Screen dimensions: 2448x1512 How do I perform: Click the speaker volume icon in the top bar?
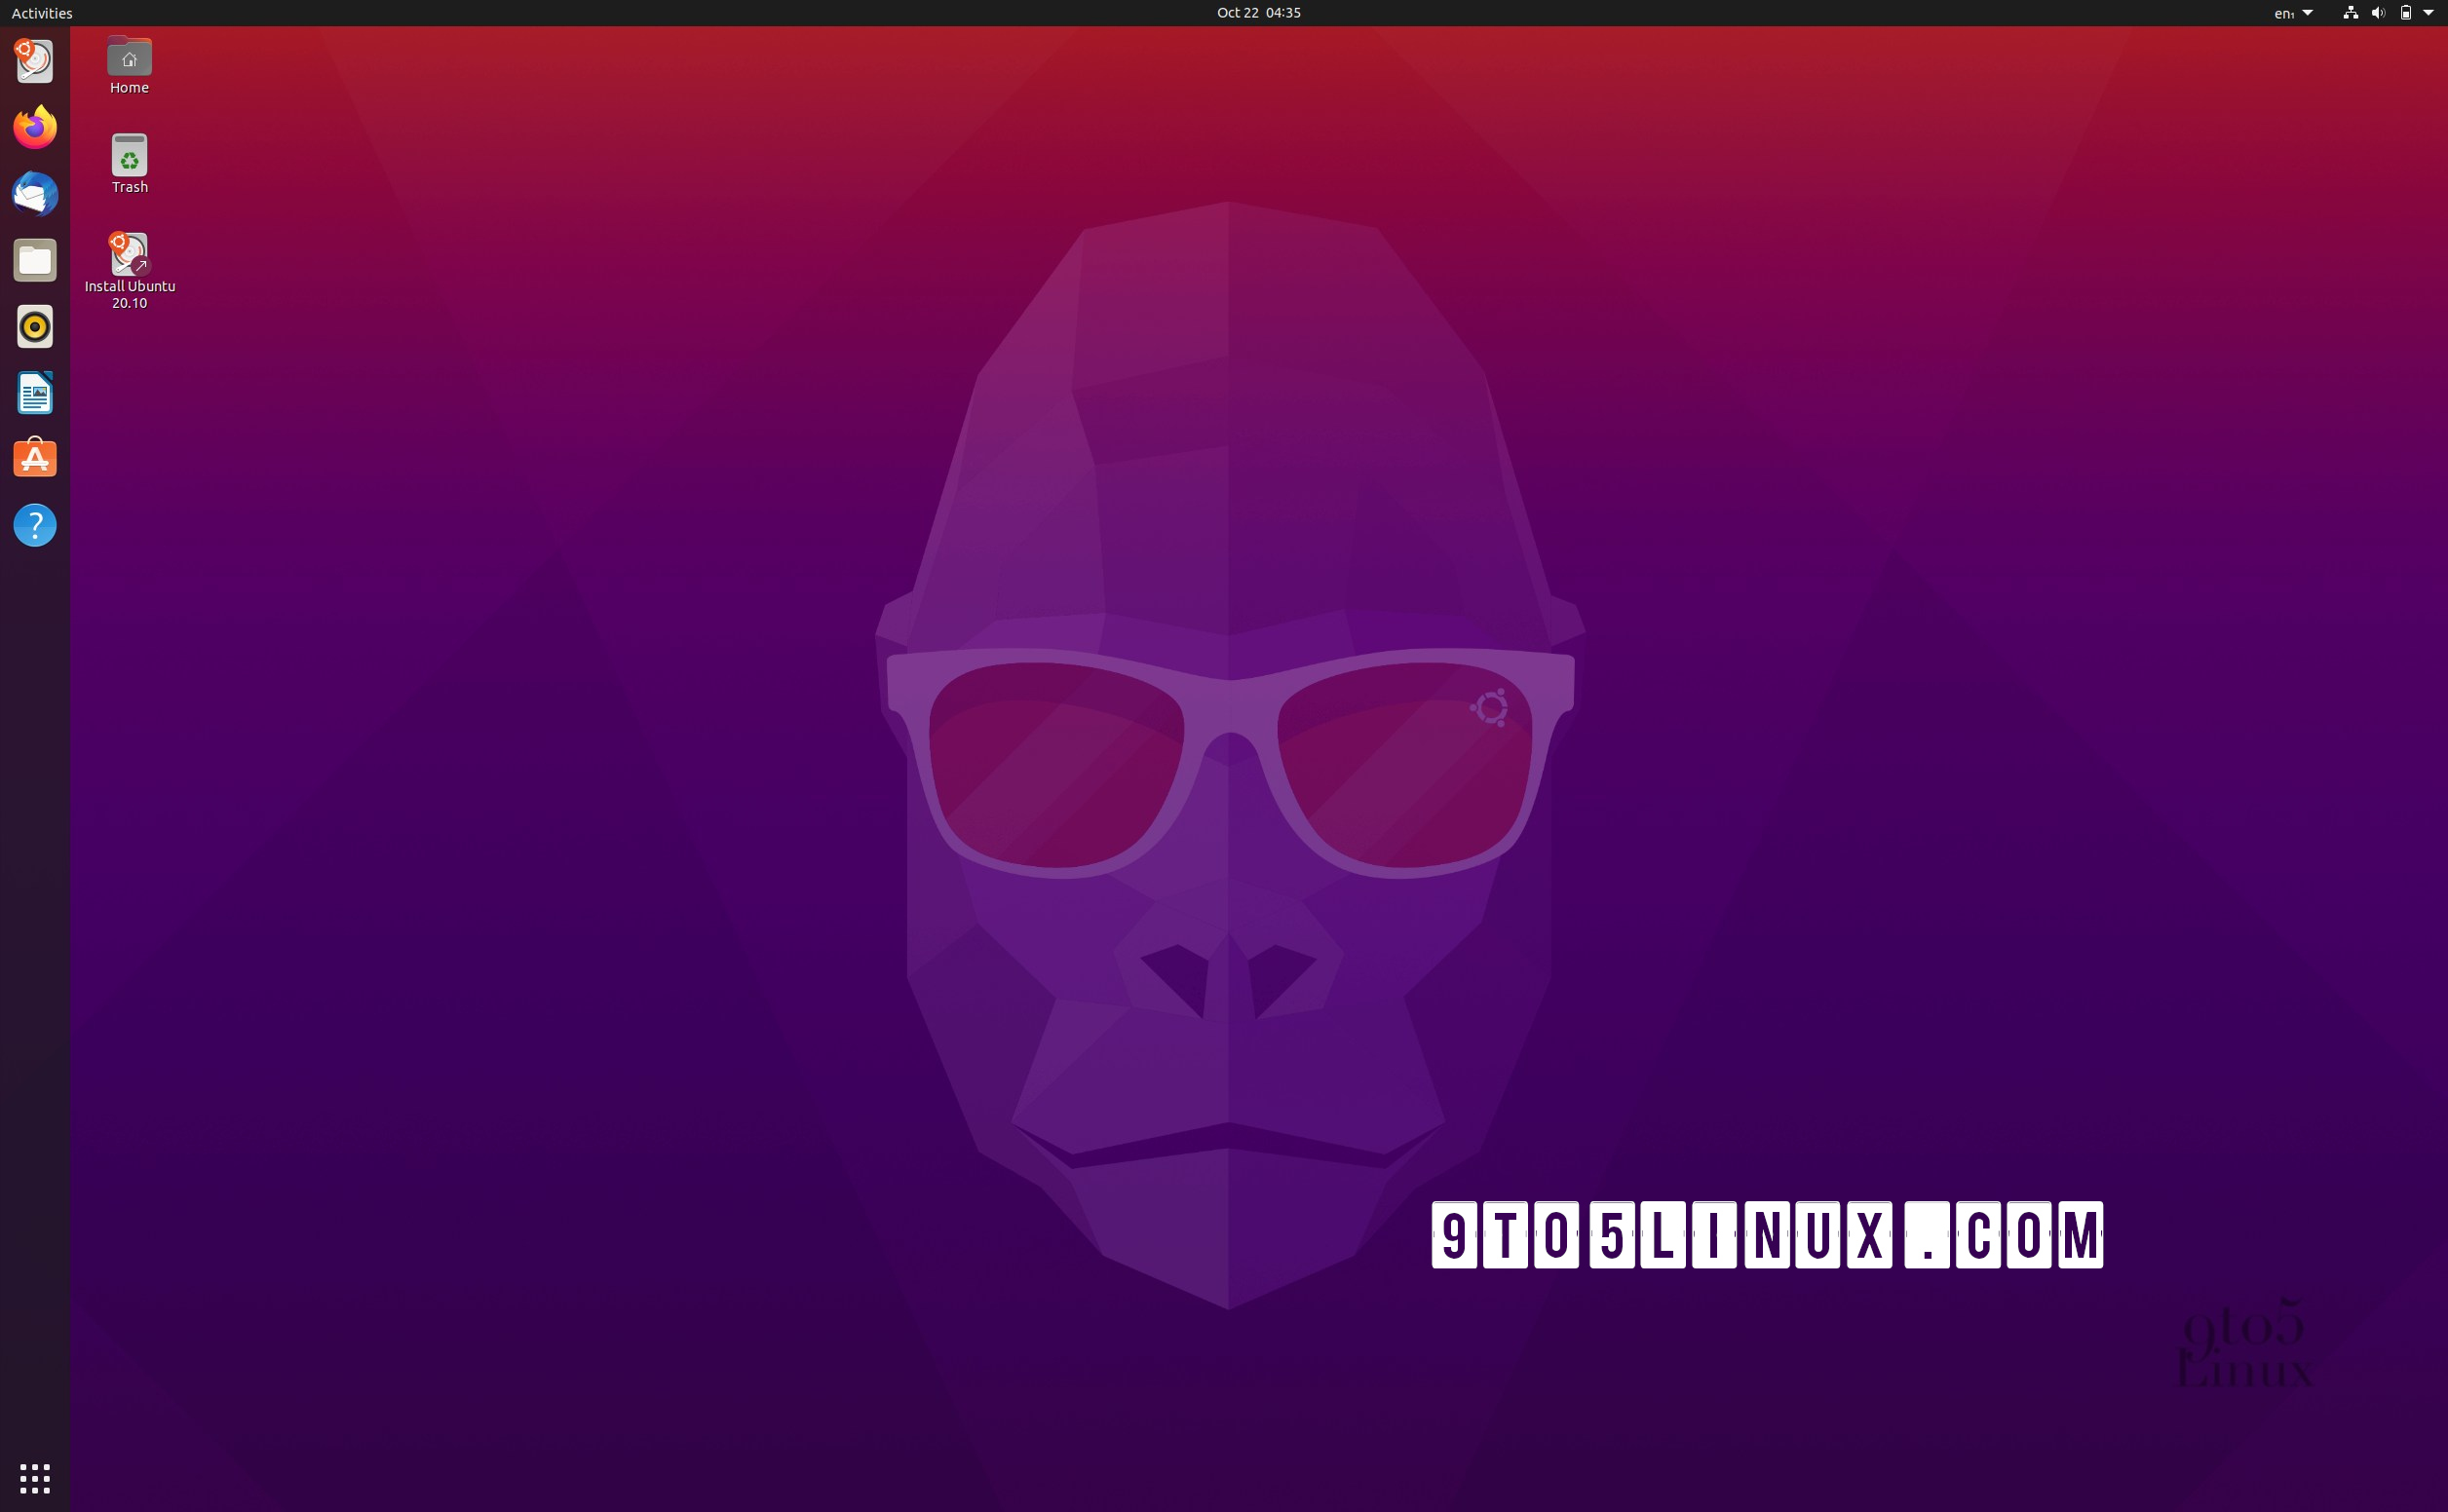pos(2377,13)
